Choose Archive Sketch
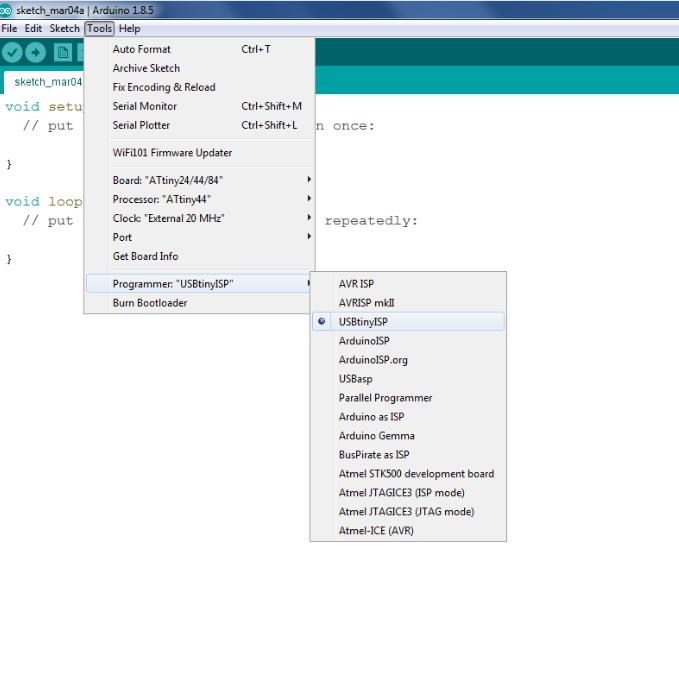Screen dimensions: 679x677 click(200, 68)
